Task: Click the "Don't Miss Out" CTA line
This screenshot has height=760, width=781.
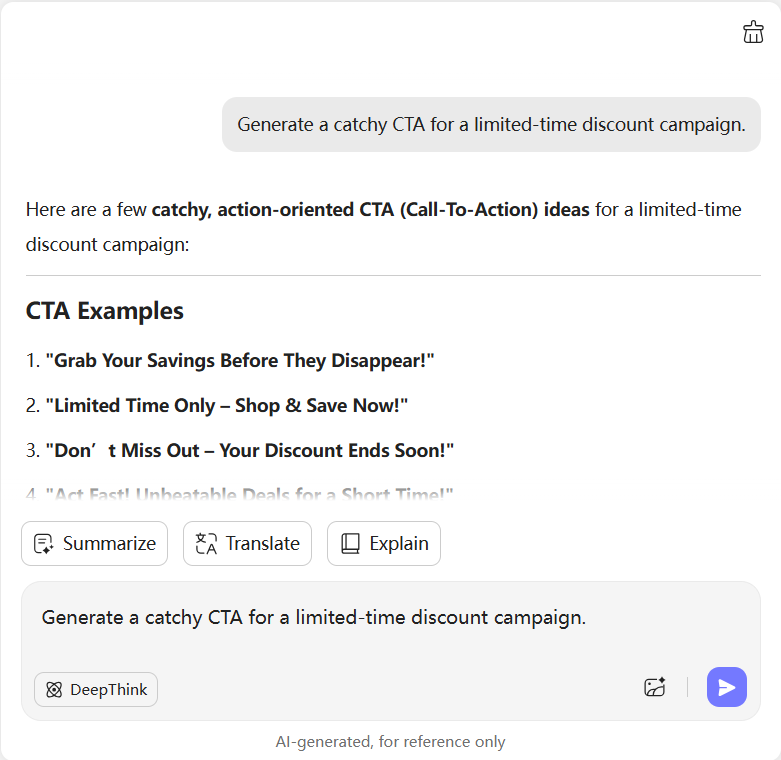Action: (249, 451)
